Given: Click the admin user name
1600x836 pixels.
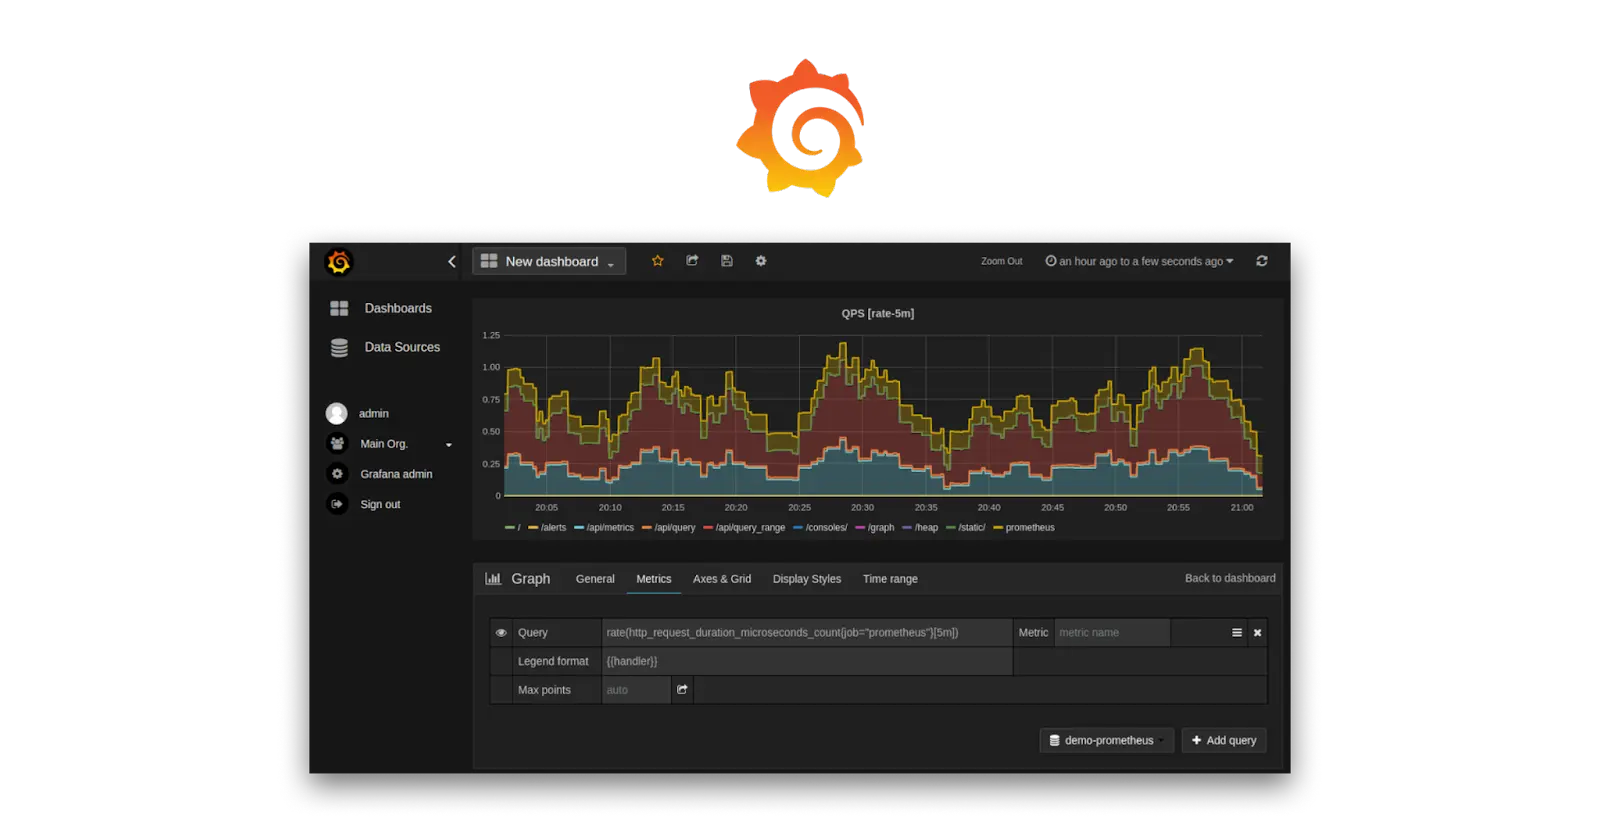Looking at the screenshot, I should [374, 413].
